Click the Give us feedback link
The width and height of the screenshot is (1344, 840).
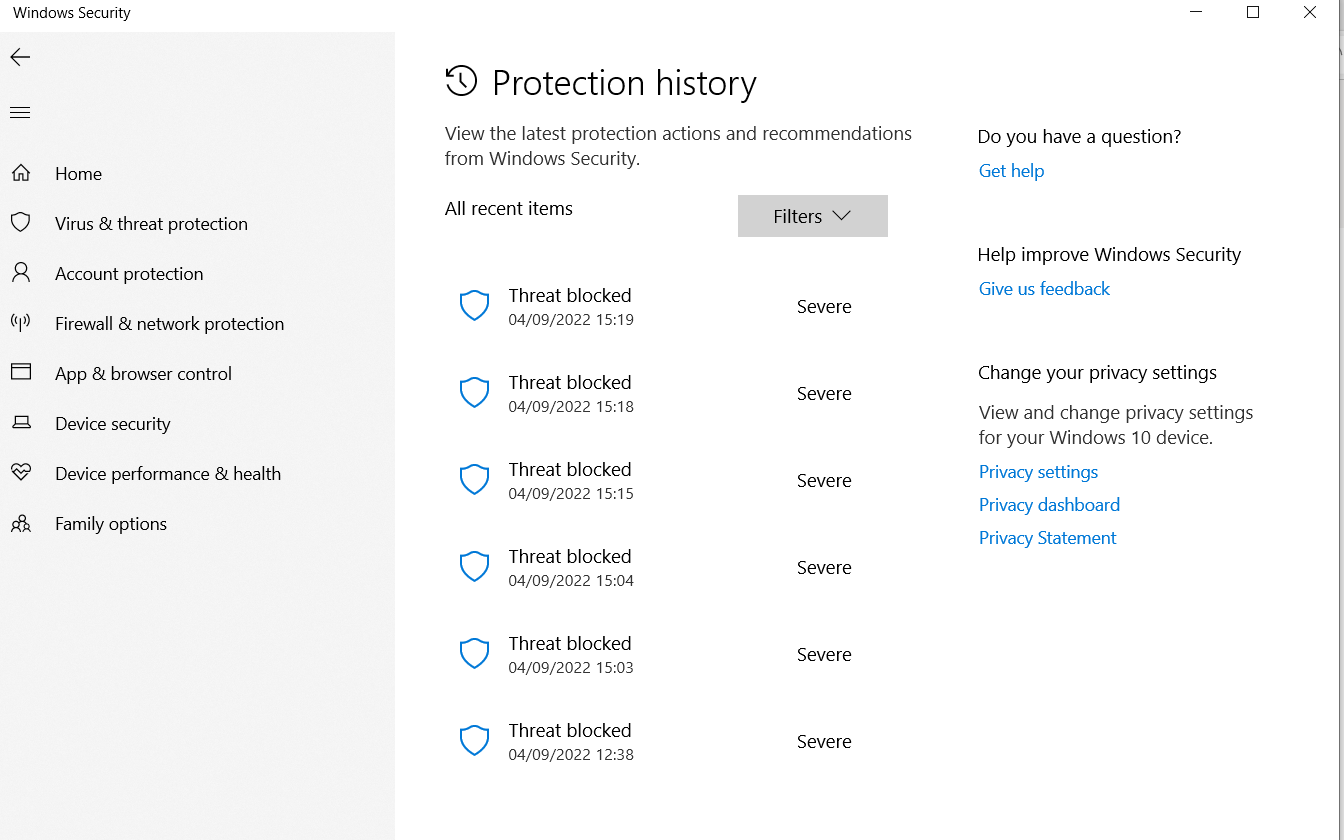[x=1044, y=289]
